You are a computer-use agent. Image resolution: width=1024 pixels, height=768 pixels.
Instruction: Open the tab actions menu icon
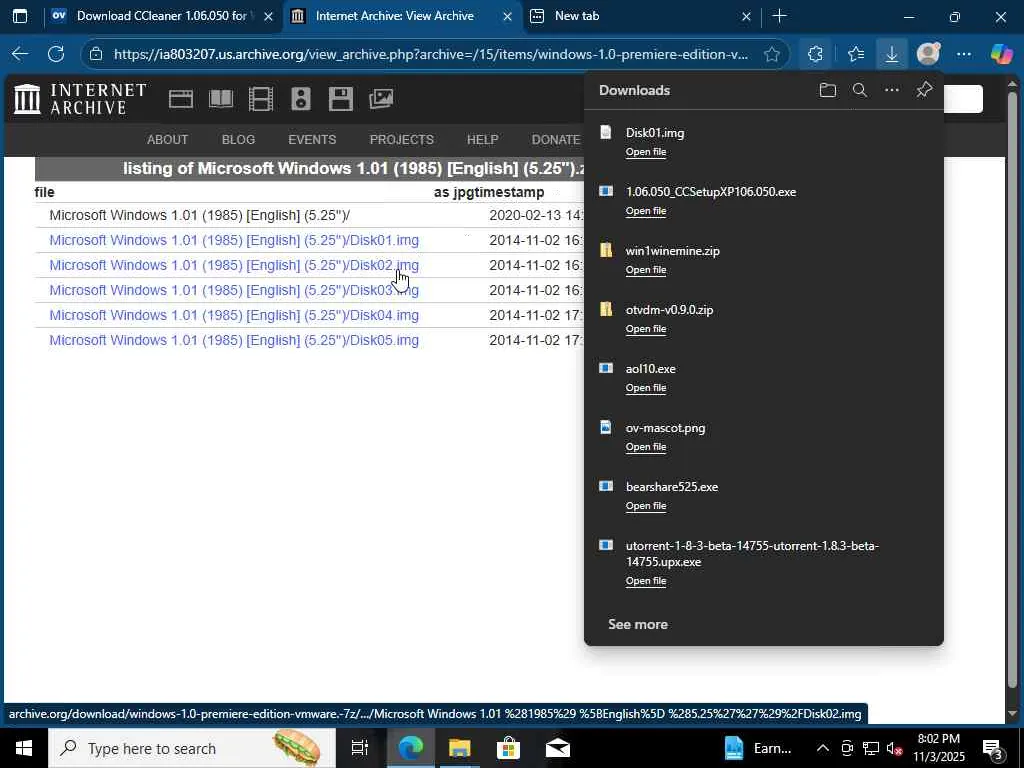coord(20,16)
